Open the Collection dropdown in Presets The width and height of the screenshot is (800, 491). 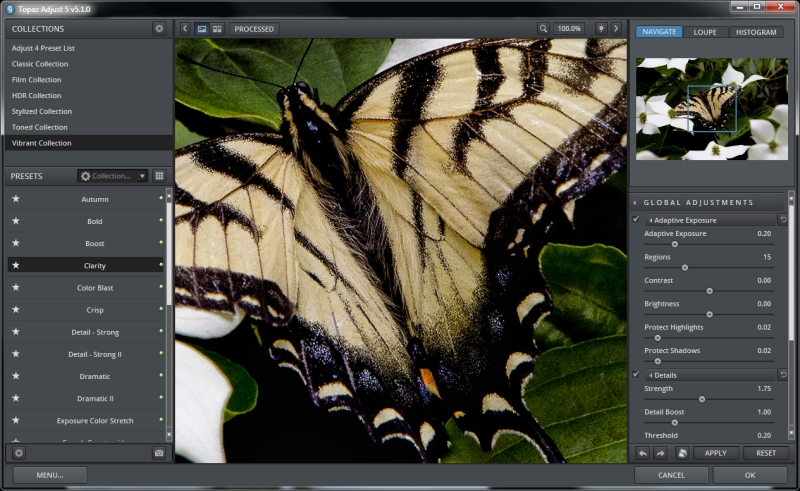(x=112, y=176)
